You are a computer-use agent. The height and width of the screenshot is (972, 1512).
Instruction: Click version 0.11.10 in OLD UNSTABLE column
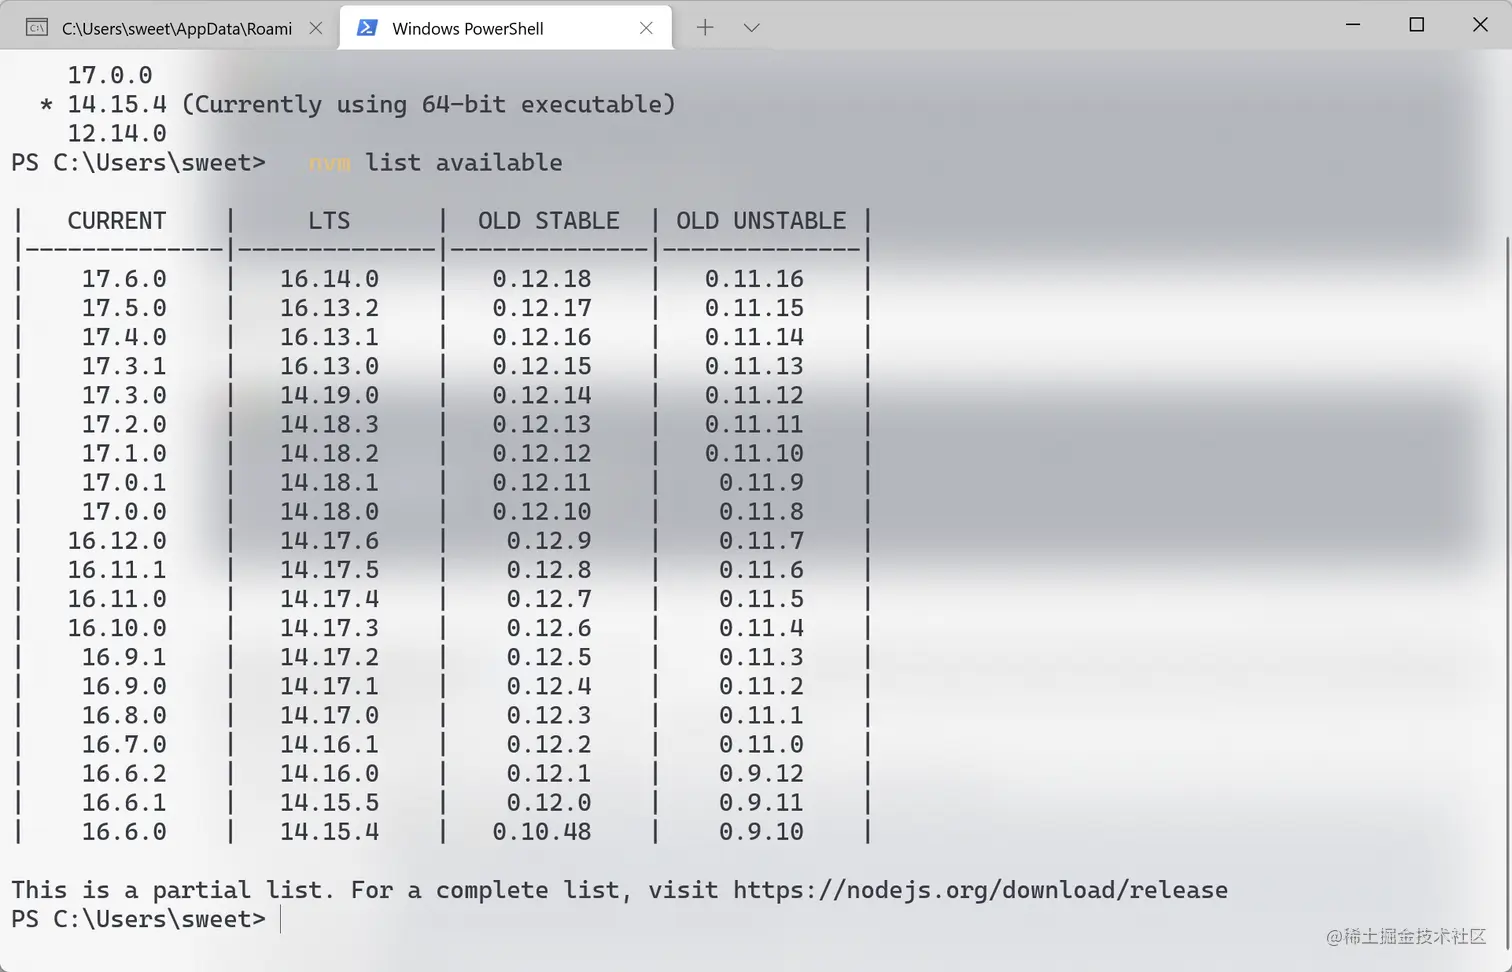pos(754,453)
